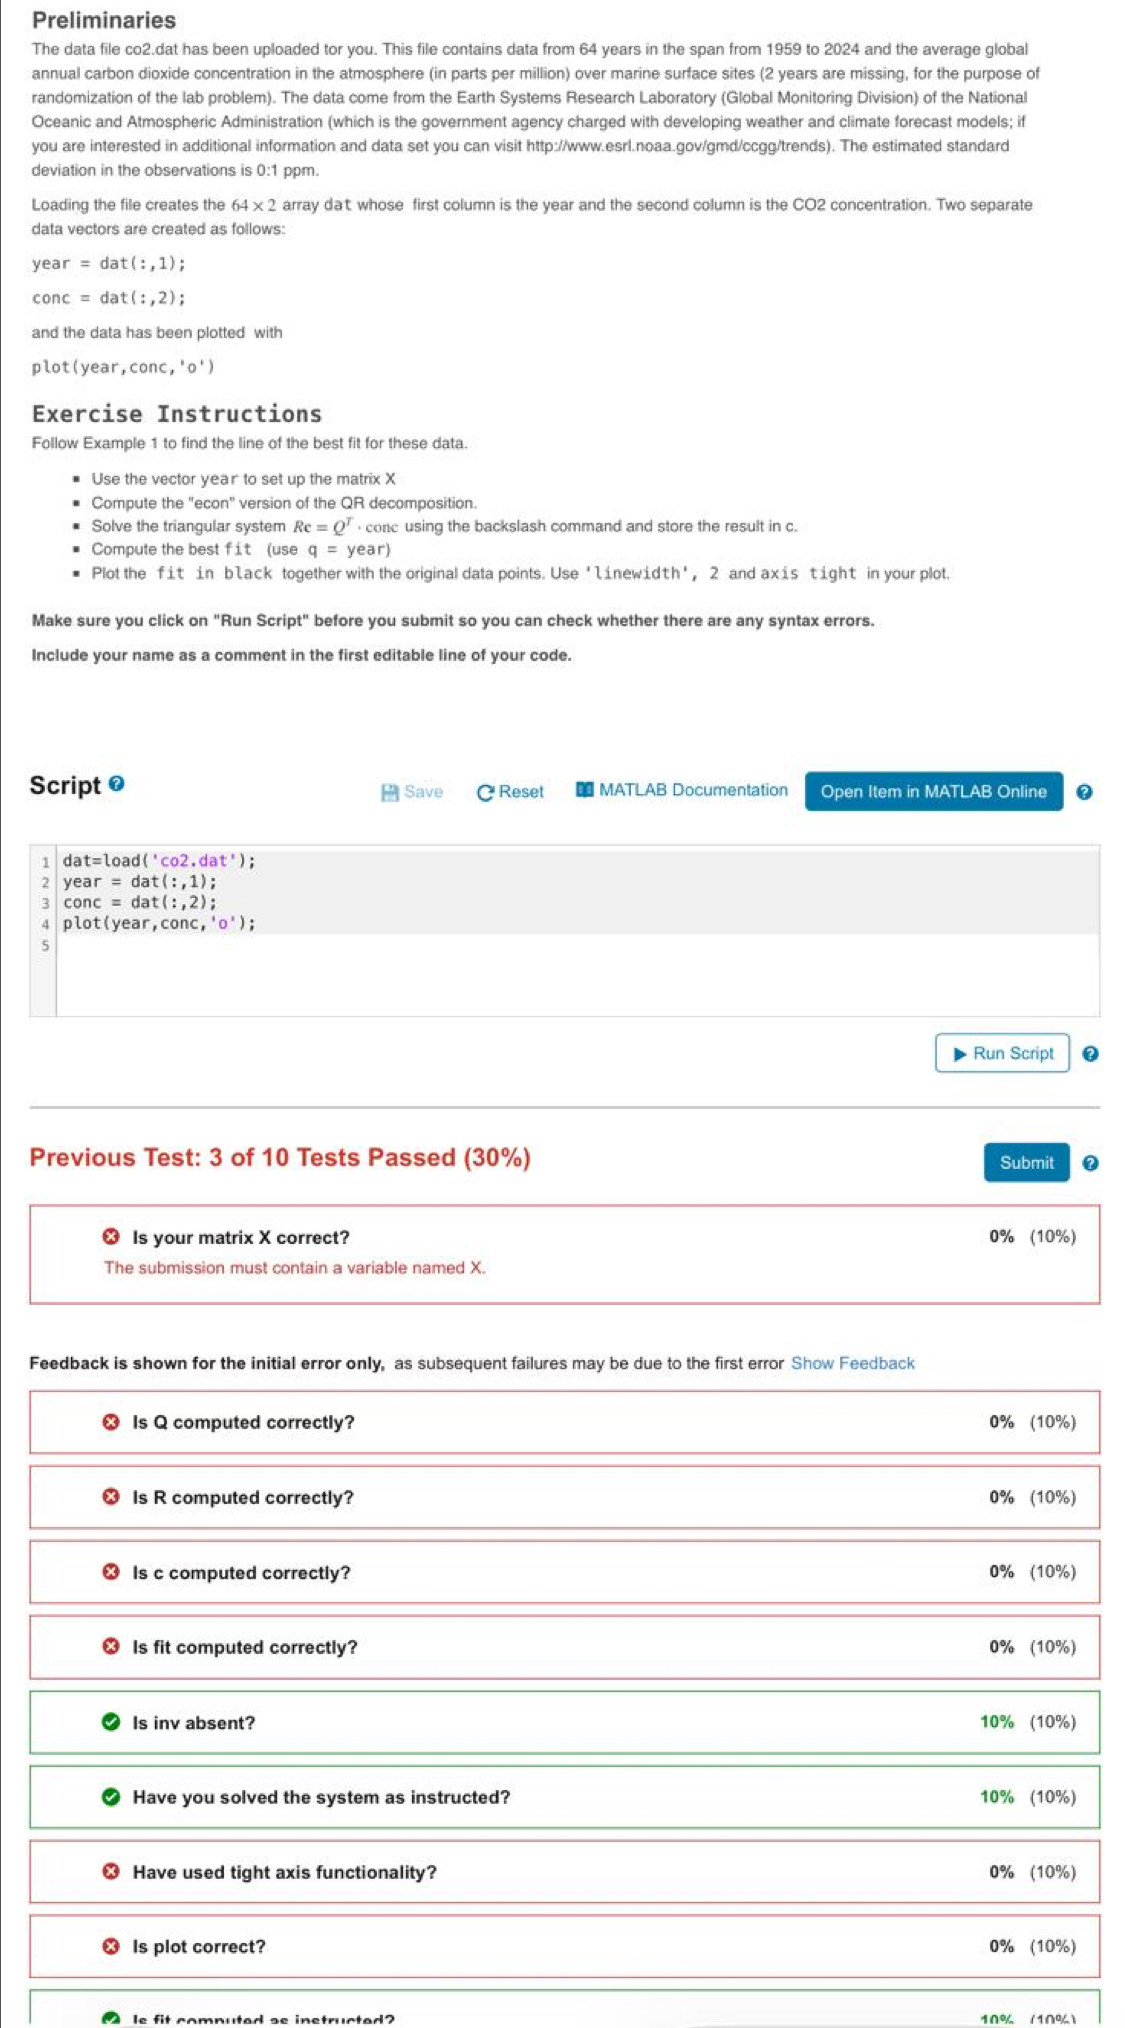
Task: Expand the 'Is R computed correctly?' test
Action: 243,1498
